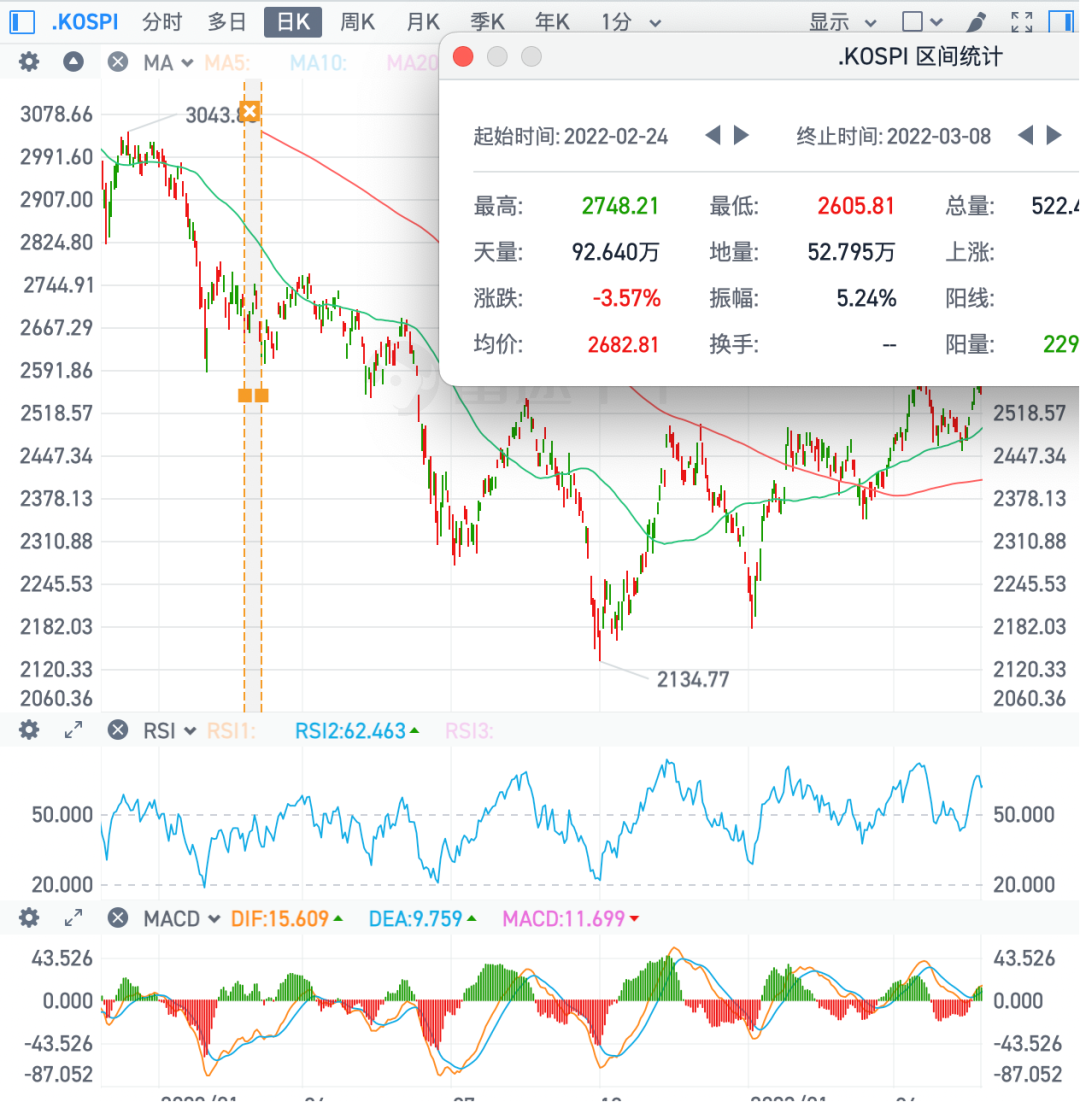The height and width of the screenshot is (1102, 1080).
Task: Switch to the 年K yearly tab
Action: click(552, 22)
